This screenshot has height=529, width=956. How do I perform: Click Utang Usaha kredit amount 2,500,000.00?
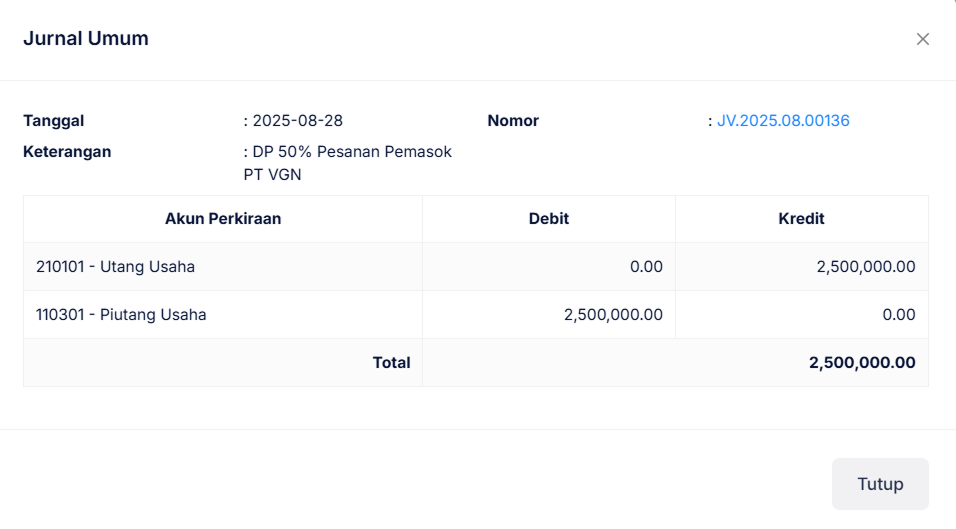[865, 267]
